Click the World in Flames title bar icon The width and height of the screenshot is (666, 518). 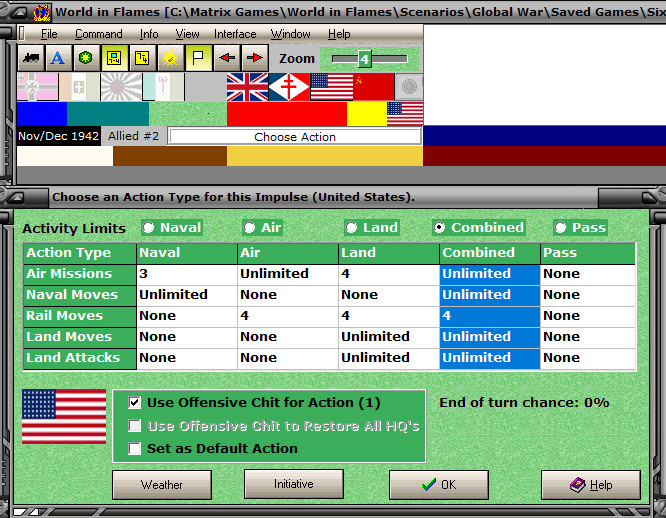(x=42, y=13)
